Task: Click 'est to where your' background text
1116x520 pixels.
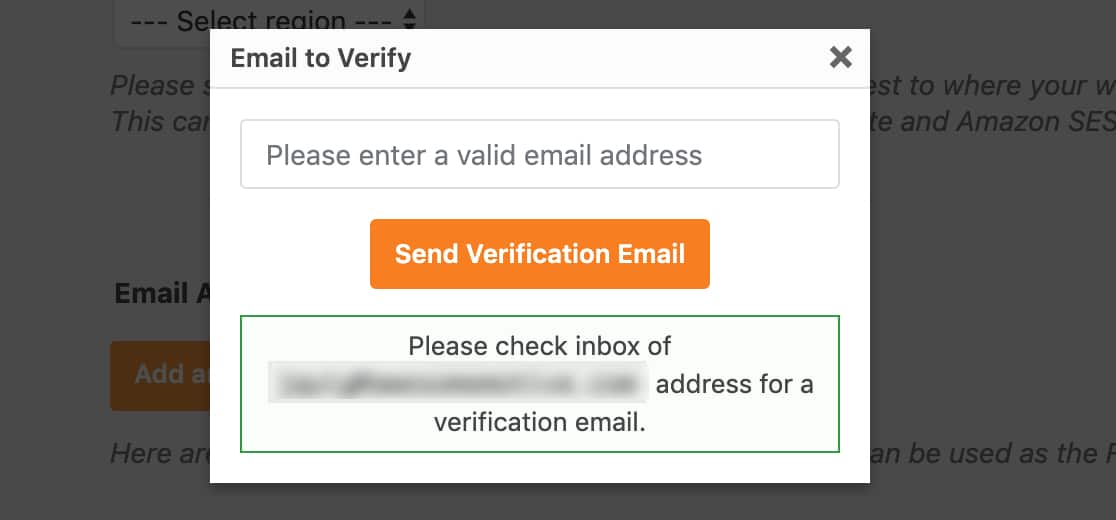Action: pos(990,86)
